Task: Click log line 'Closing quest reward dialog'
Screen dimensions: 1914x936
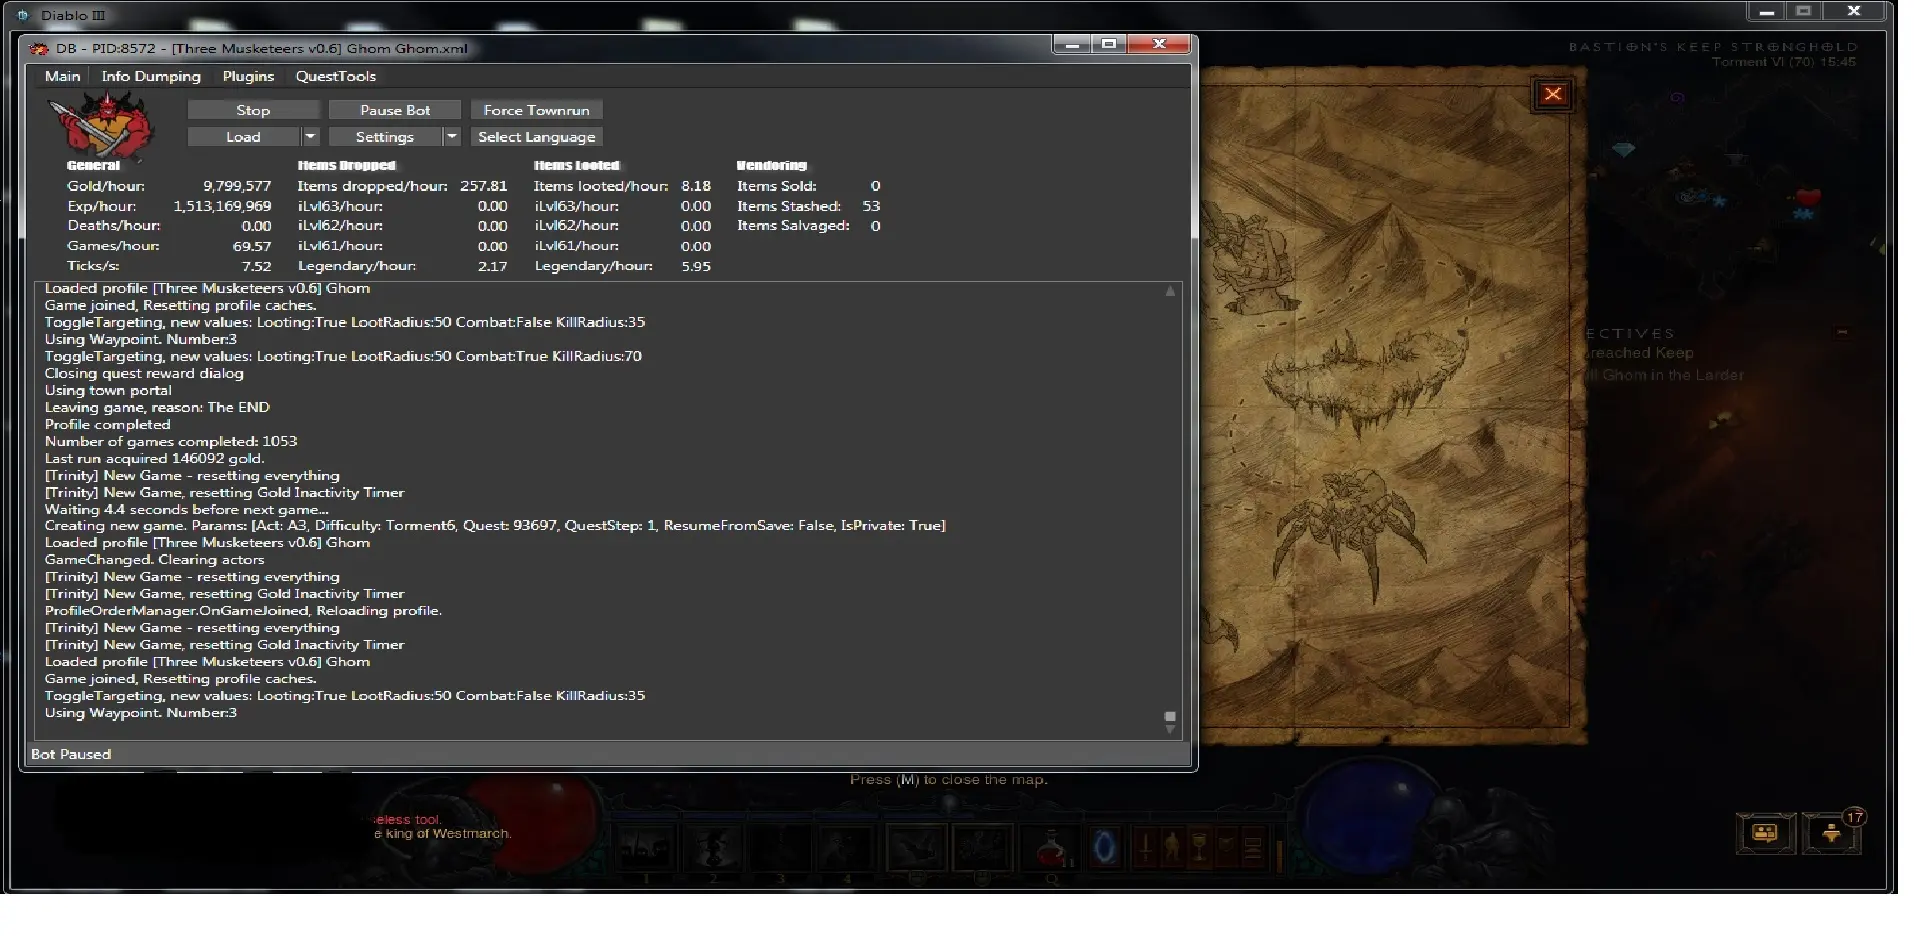Action: coord(144,373)
